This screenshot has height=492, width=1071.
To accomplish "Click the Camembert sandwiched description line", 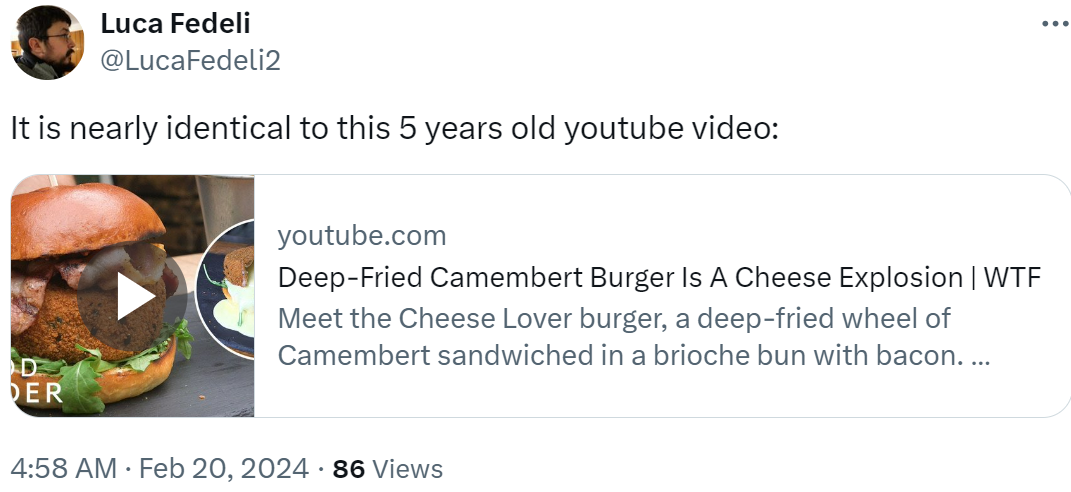I will tap(633, 355).
